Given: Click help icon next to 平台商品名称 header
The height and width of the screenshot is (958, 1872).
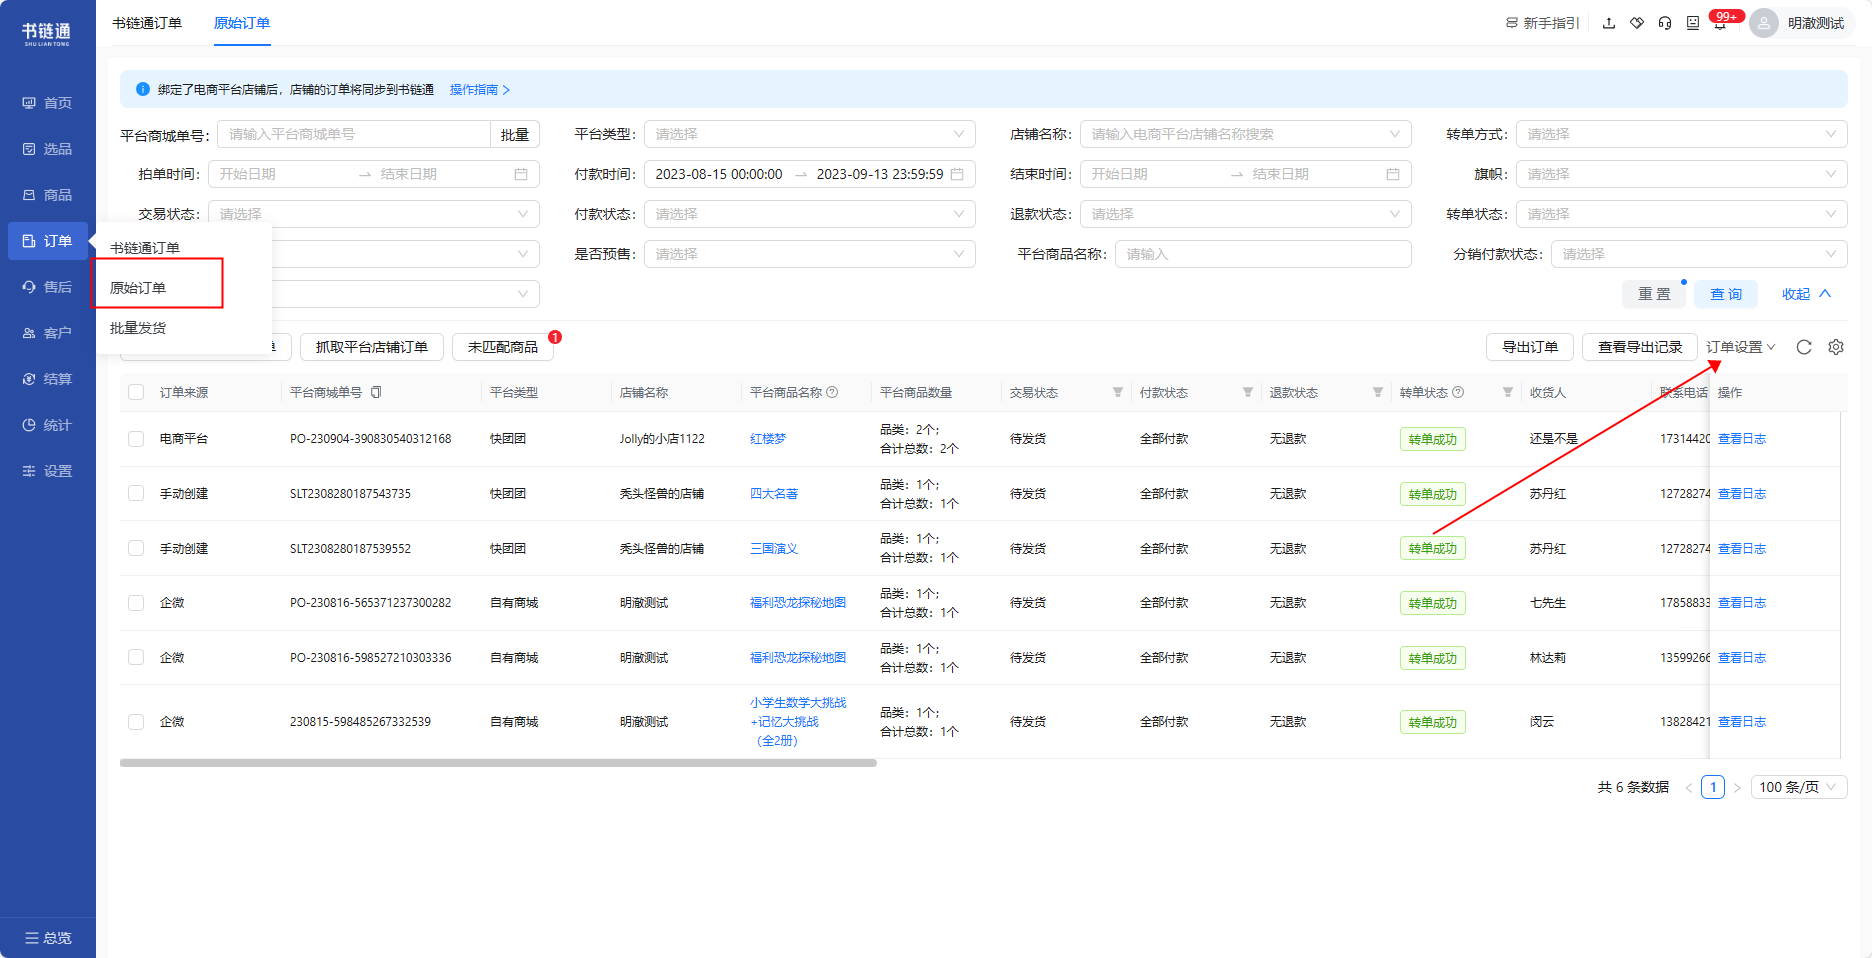Looking at the screenshot, I should coord(832,392).
